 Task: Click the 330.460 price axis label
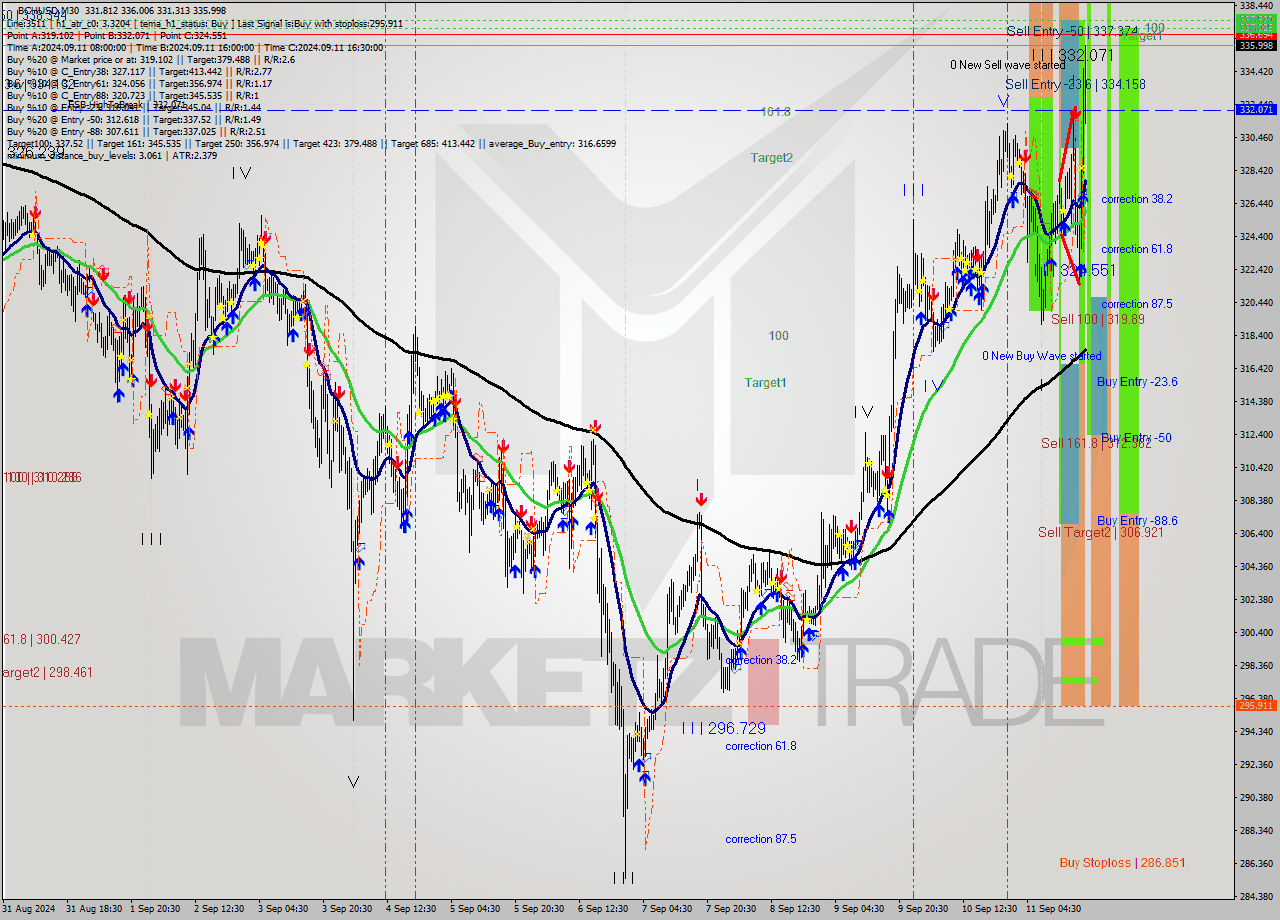(x=1256, y=137)
